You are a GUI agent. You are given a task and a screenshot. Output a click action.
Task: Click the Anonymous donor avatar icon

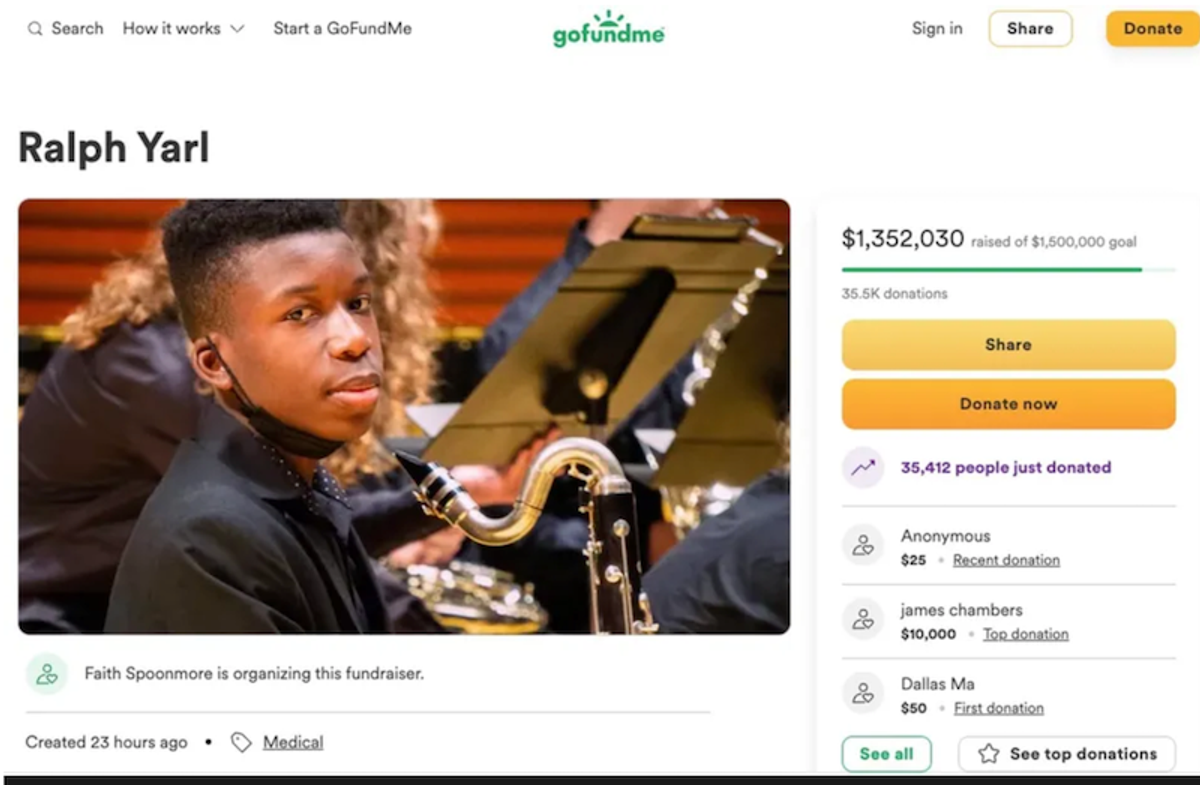tap(862, 545)
